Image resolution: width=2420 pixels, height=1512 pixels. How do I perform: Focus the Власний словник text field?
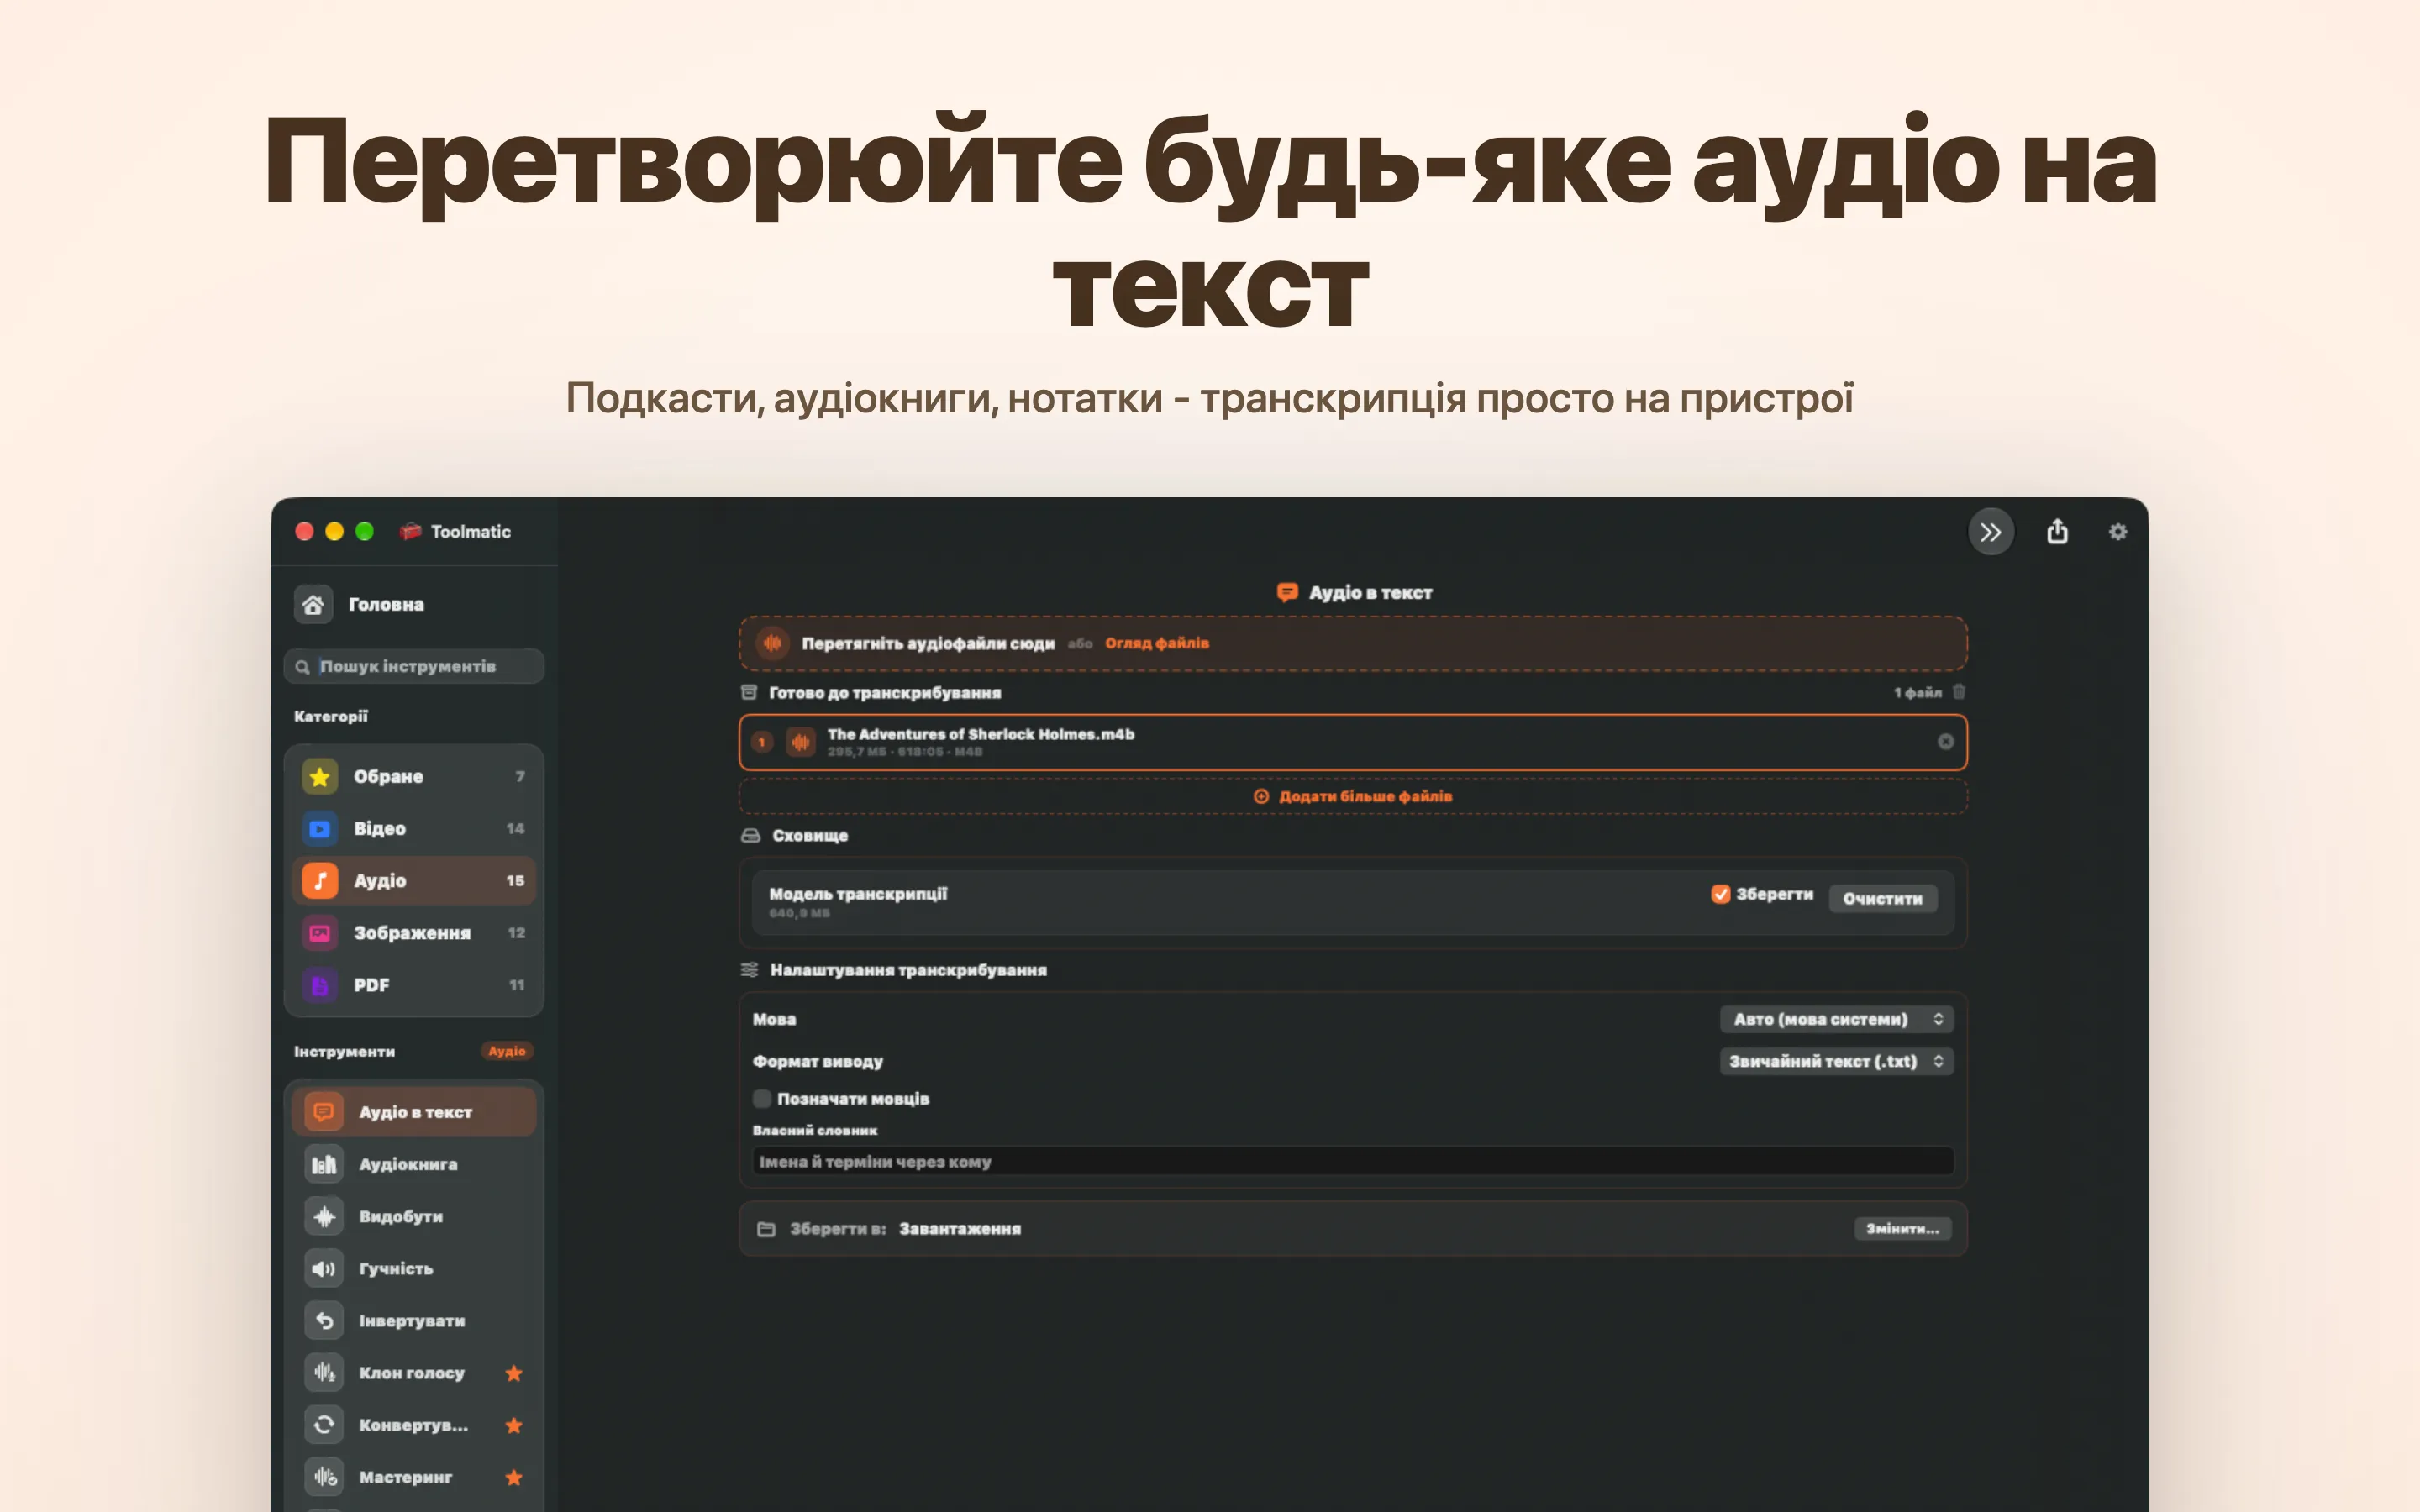coord(1353,1161)
